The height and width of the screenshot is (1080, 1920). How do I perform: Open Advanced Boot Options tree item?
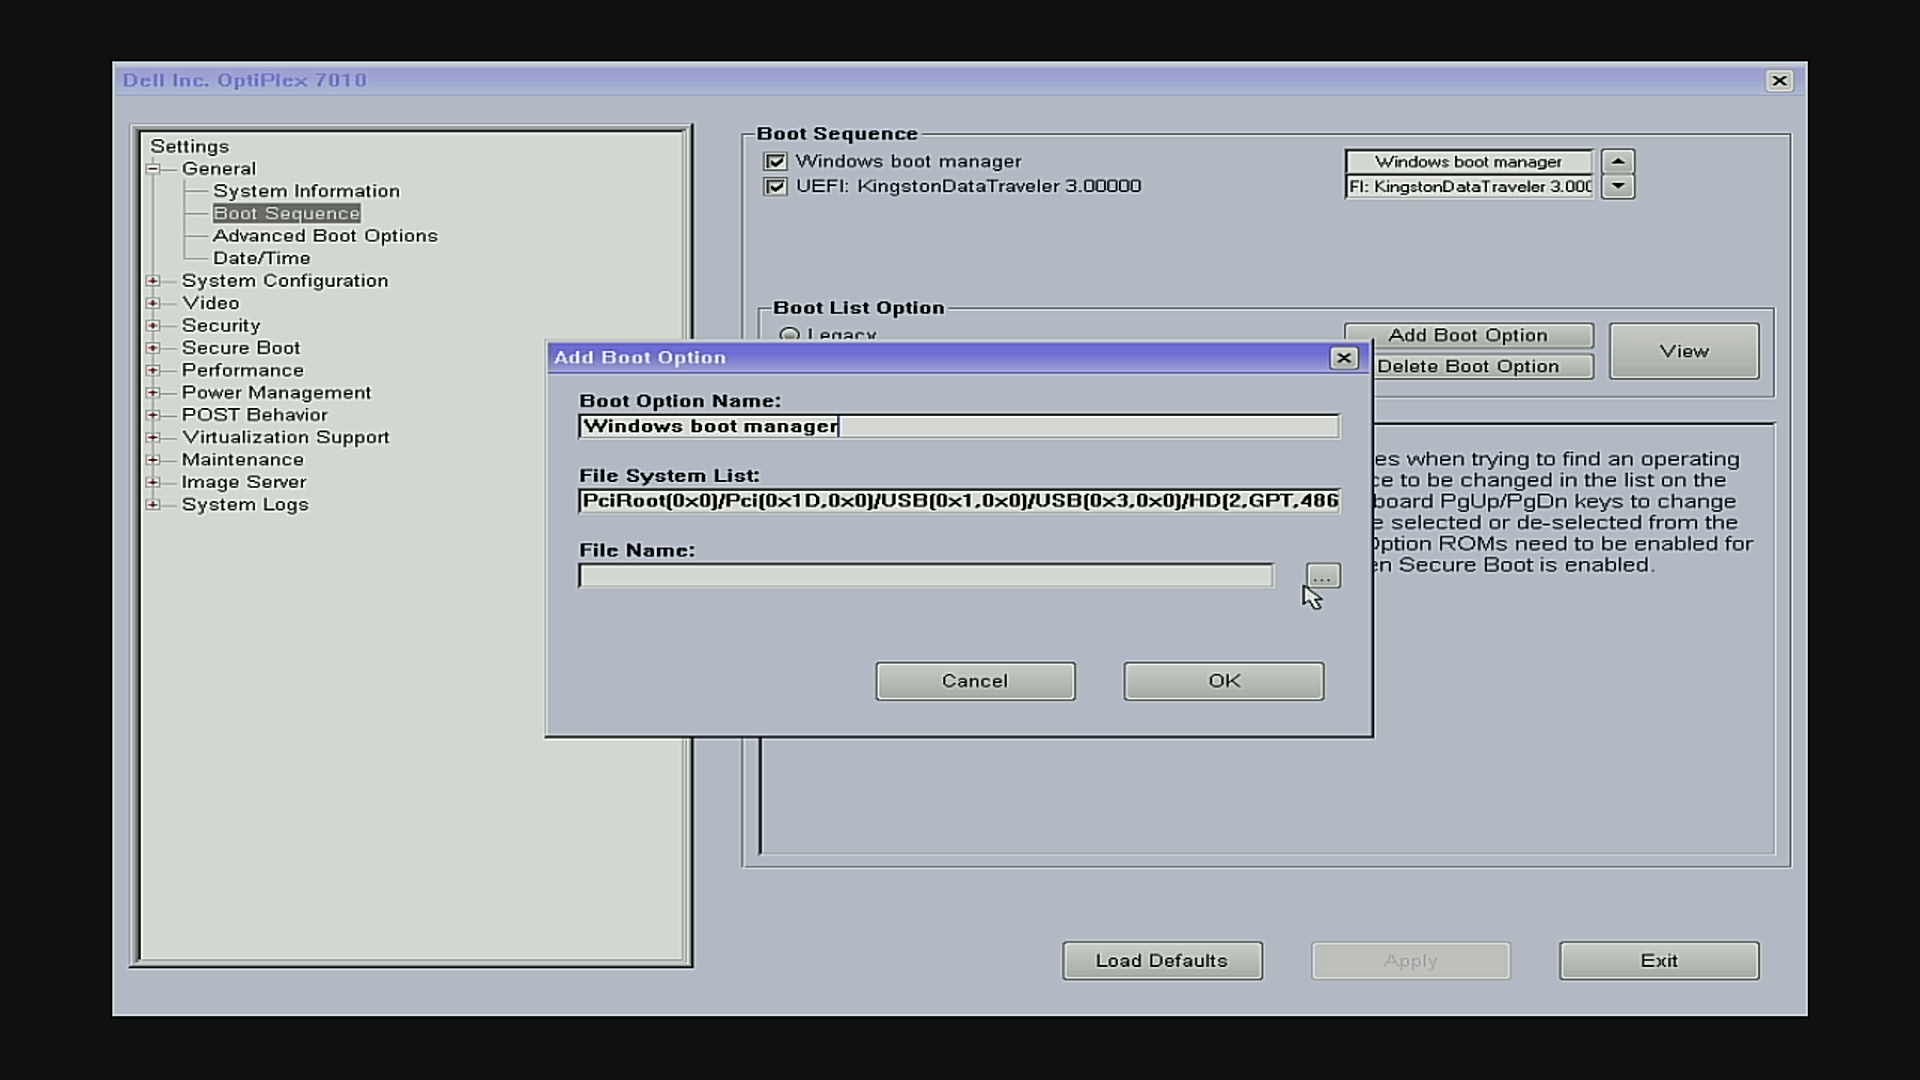tap(325, 236)
